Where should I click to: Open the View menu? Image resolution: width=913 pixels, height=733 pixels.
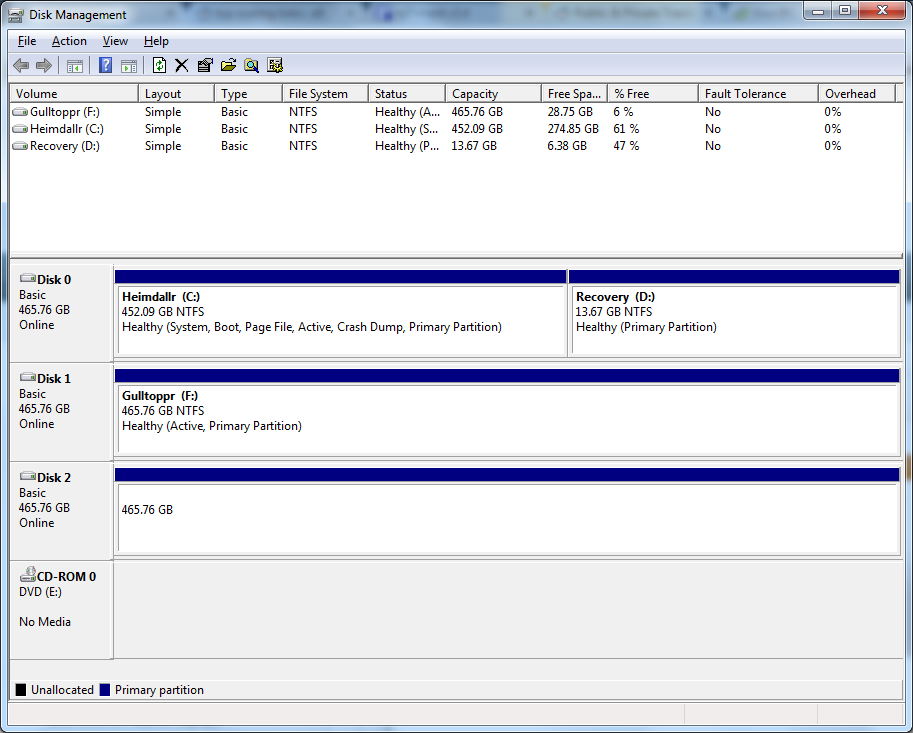tap(115, 41)
